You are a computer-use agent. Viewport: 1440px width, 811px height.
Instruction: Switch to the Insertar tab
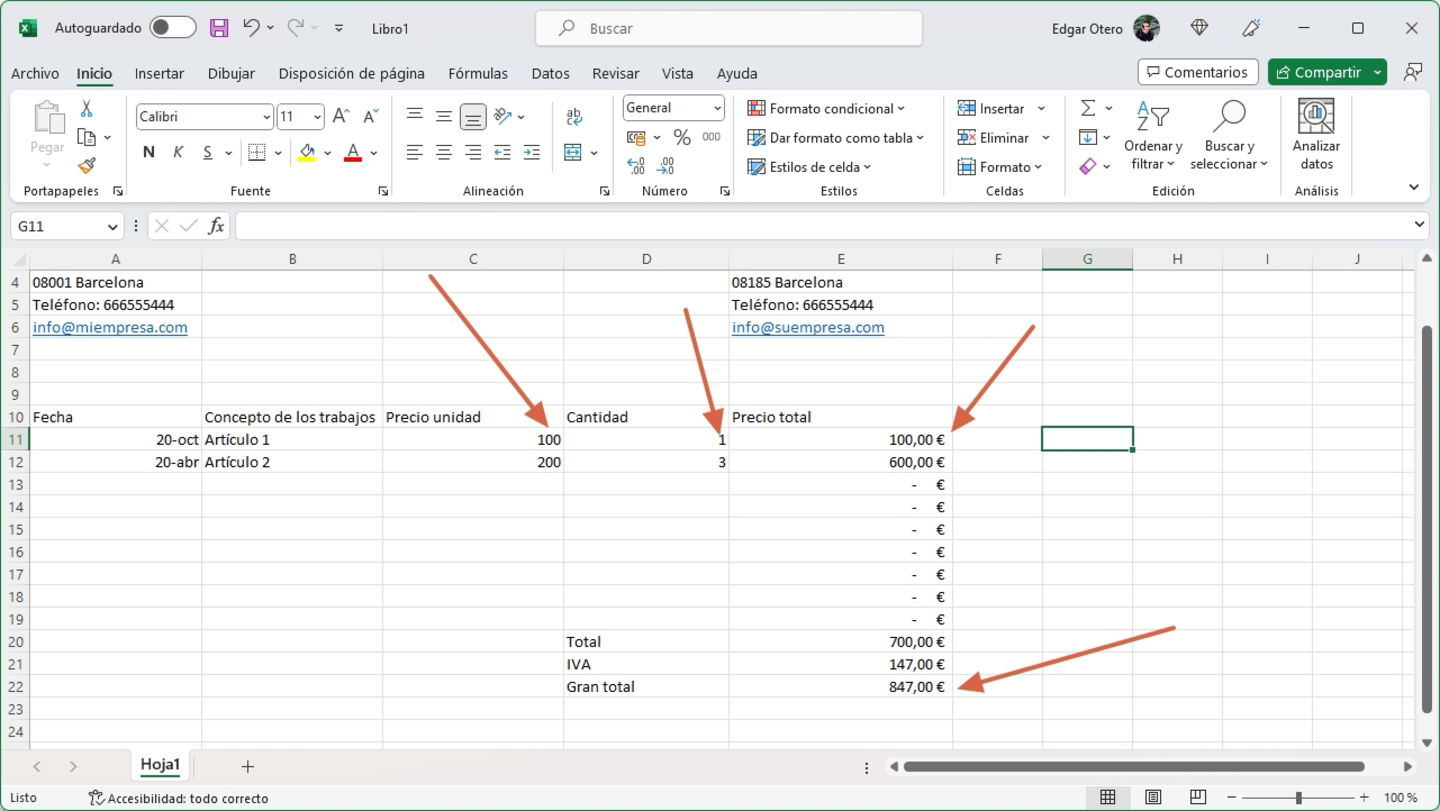(x=159, y=73)
